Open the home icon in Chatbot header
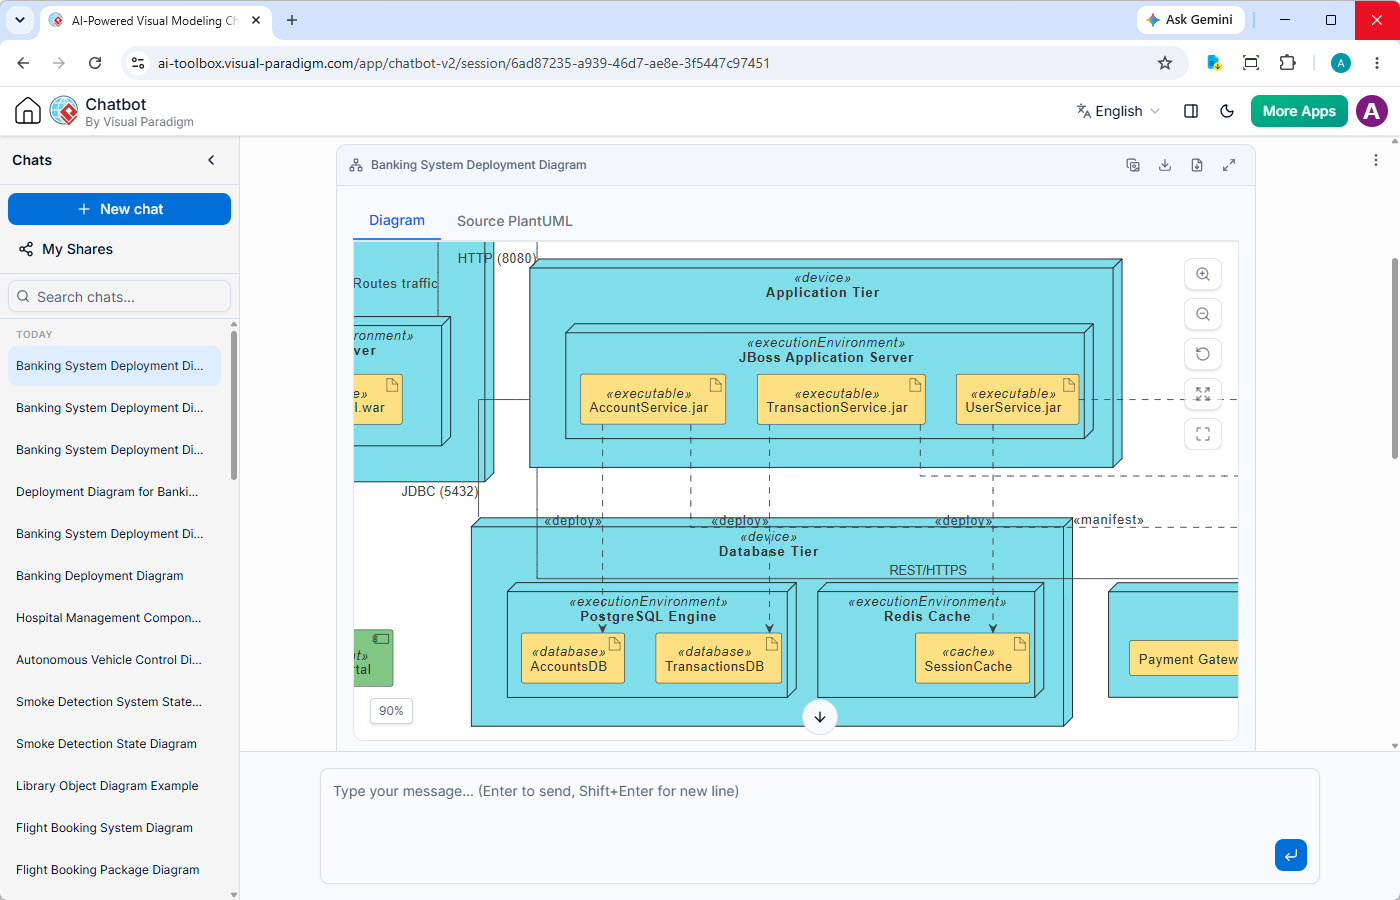This screenshot has width=1400, height=900. (x=28, y=111)
